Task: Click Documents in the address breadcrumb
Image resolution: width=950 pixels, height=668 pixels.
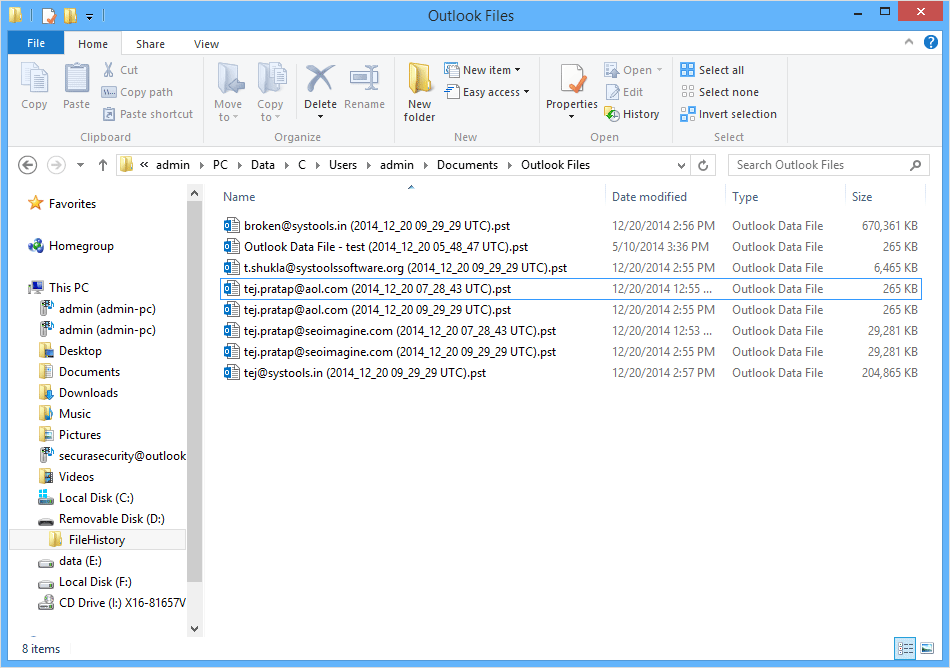Action: pyautogui.click(x=467, y=165)
